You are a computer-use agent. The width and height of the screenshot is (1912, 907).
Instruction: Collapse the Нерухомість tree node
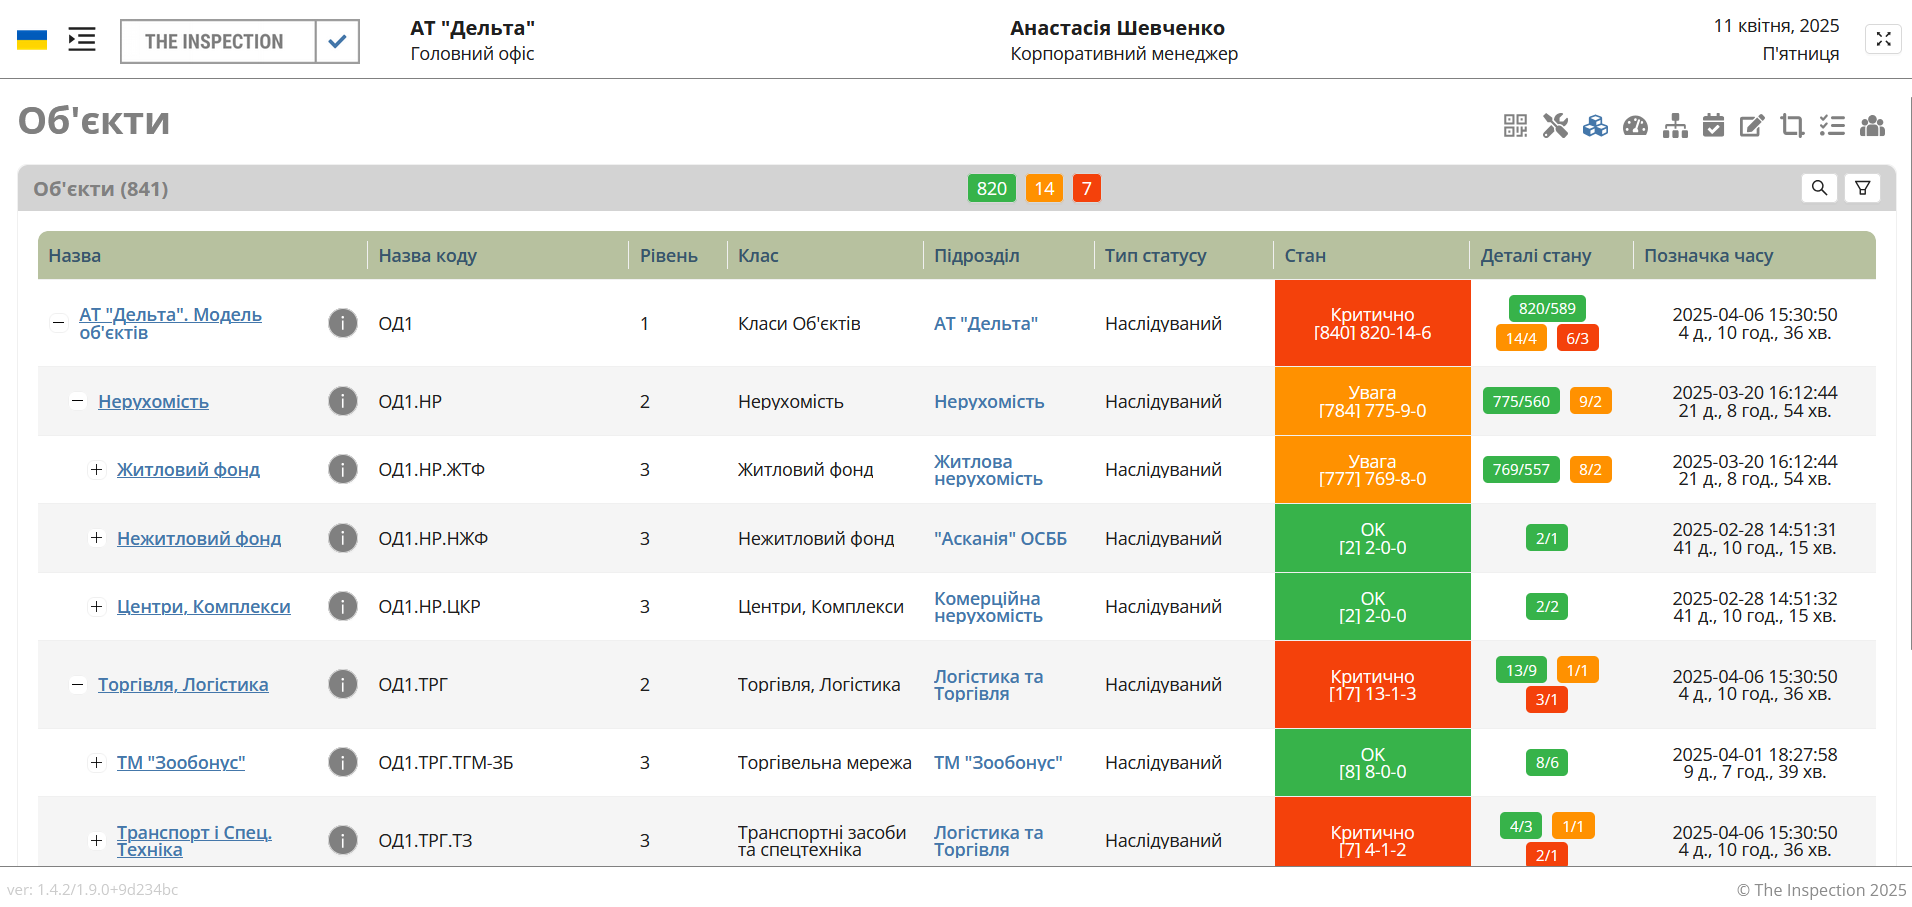(x=77, y=402)
